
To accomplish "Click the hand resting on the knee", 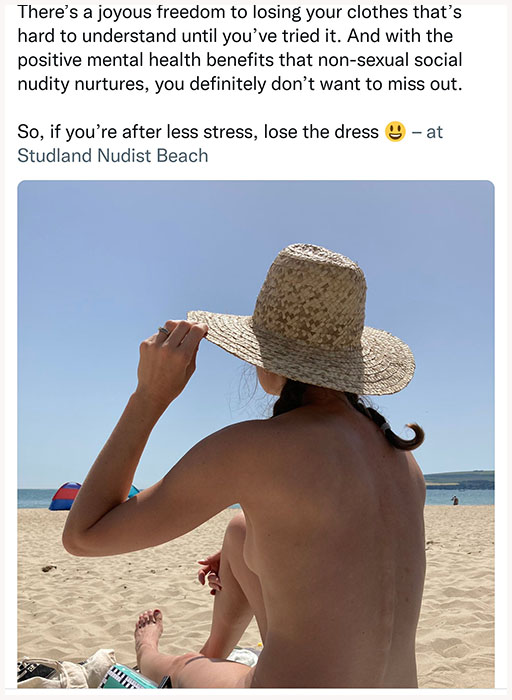I will pos(211,572).
